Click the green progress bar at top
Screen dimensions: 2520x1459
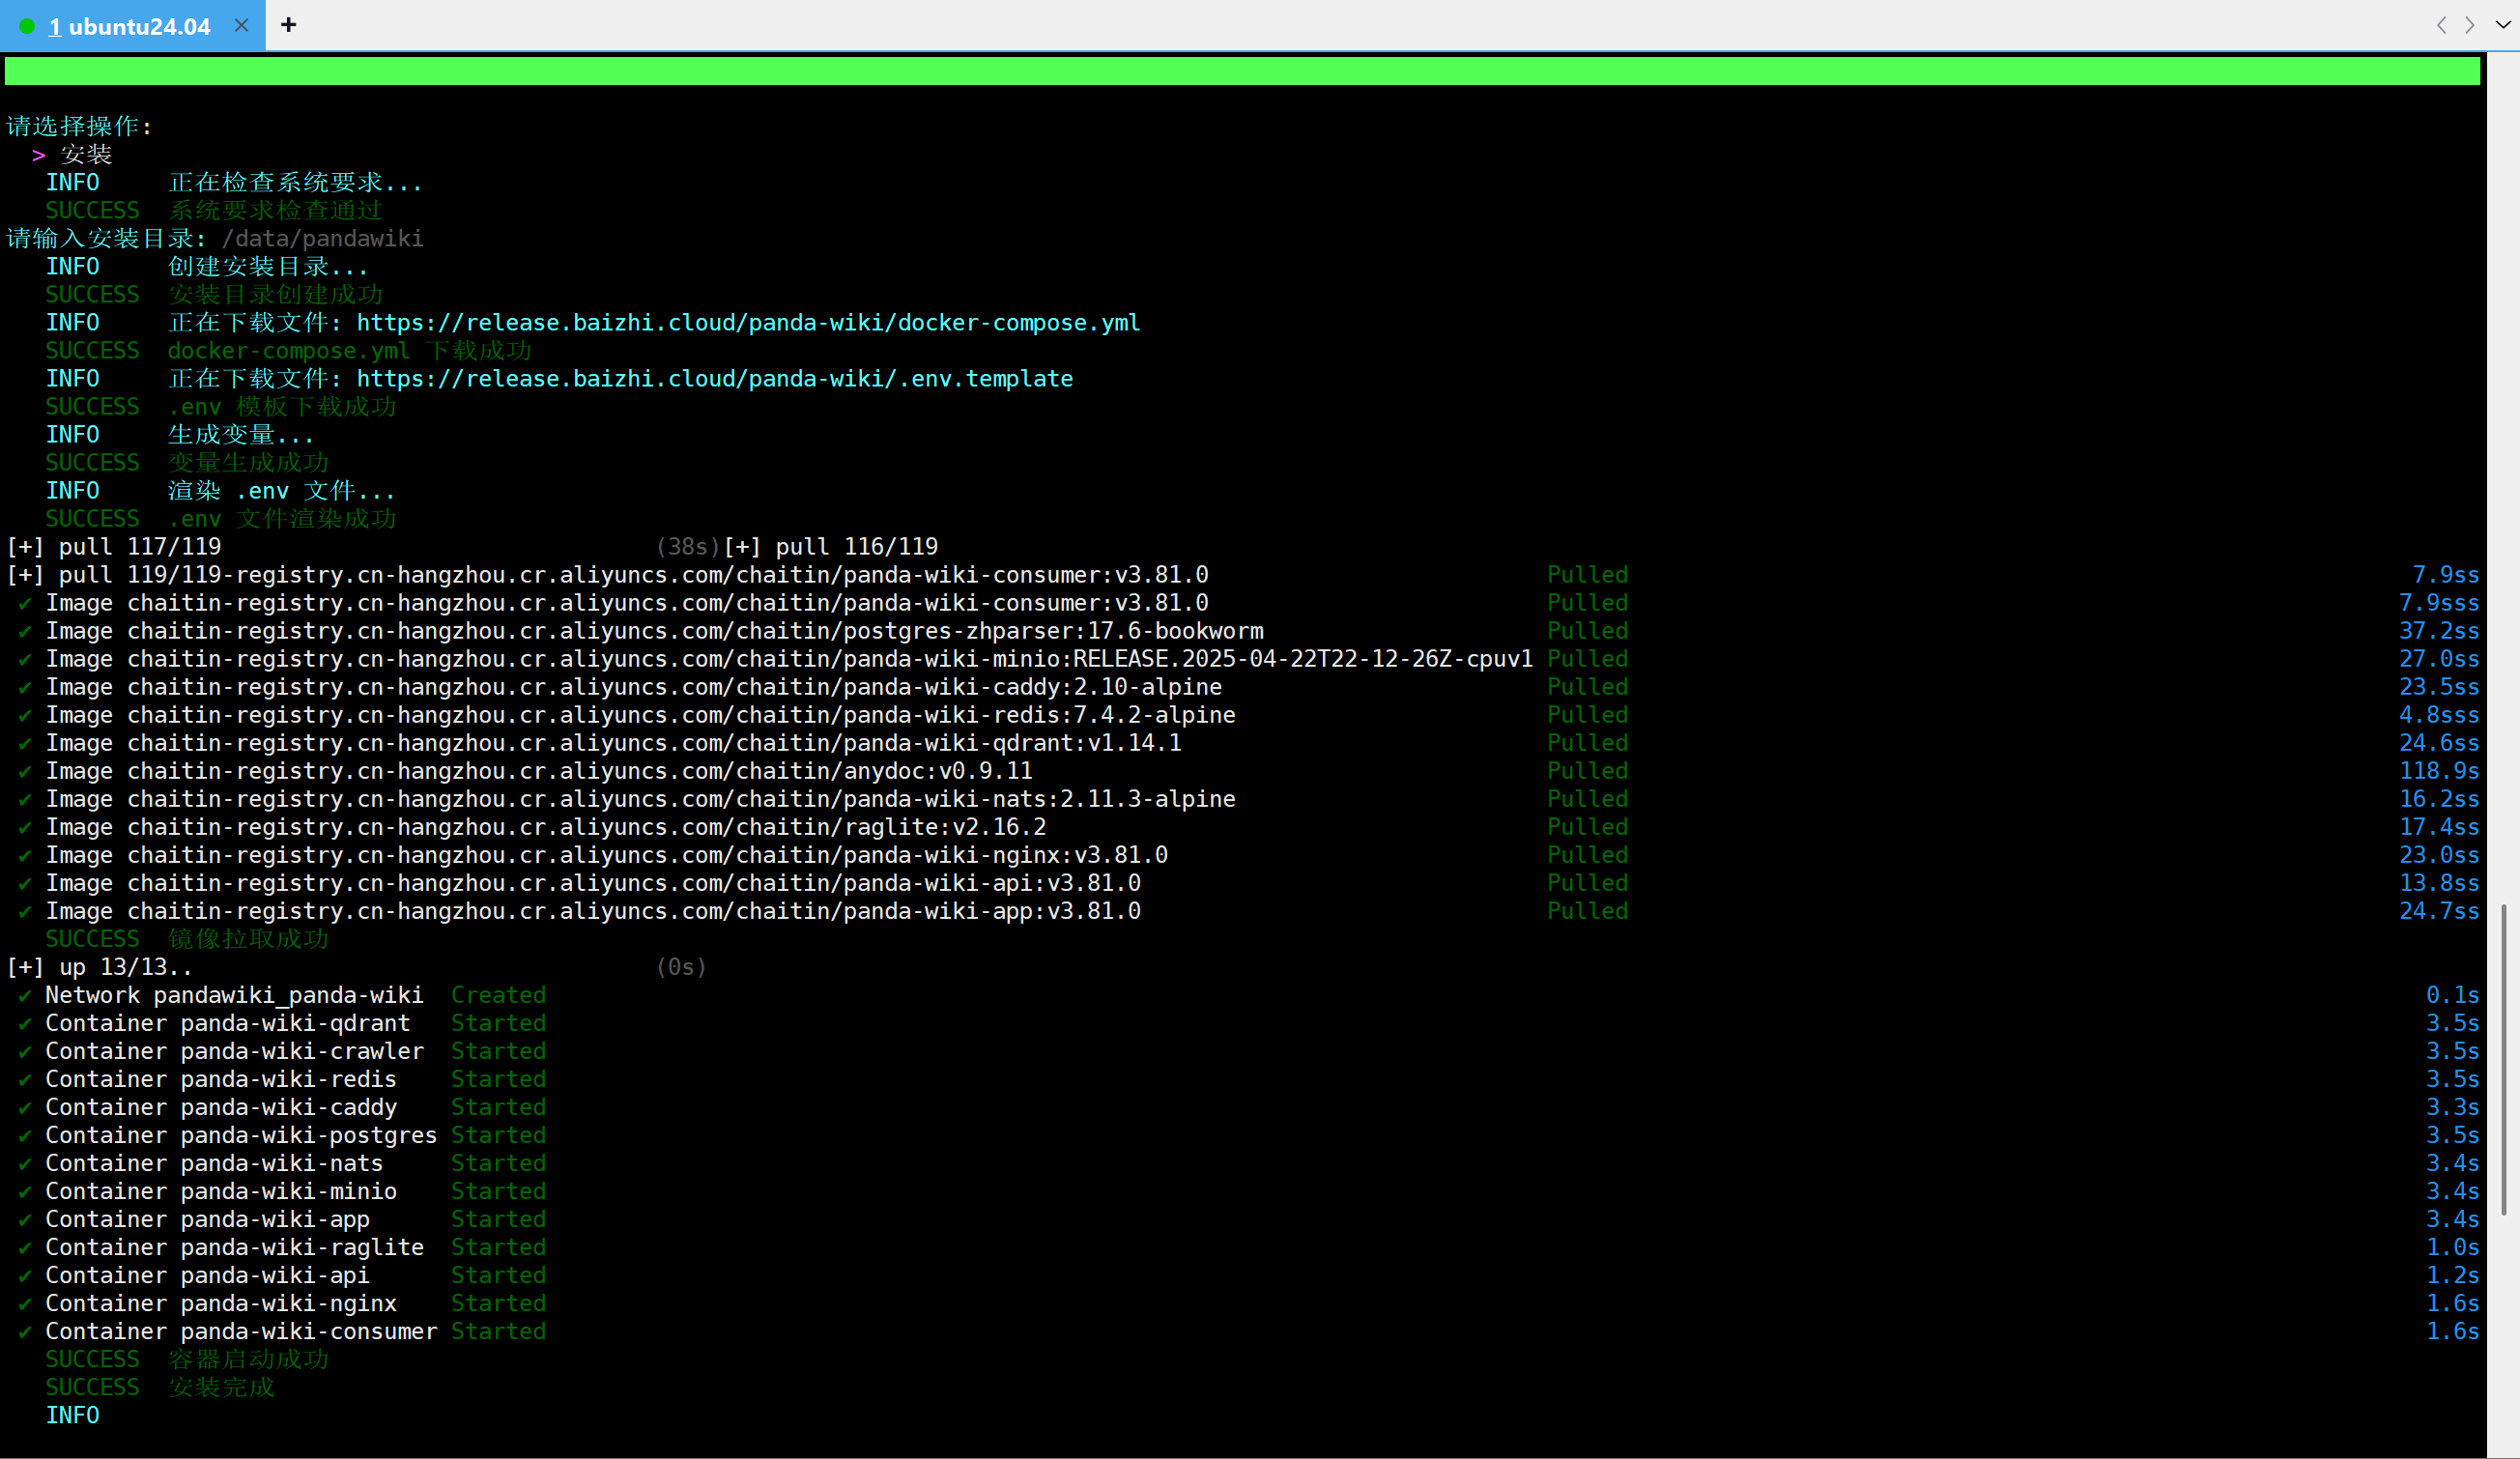1241,71
